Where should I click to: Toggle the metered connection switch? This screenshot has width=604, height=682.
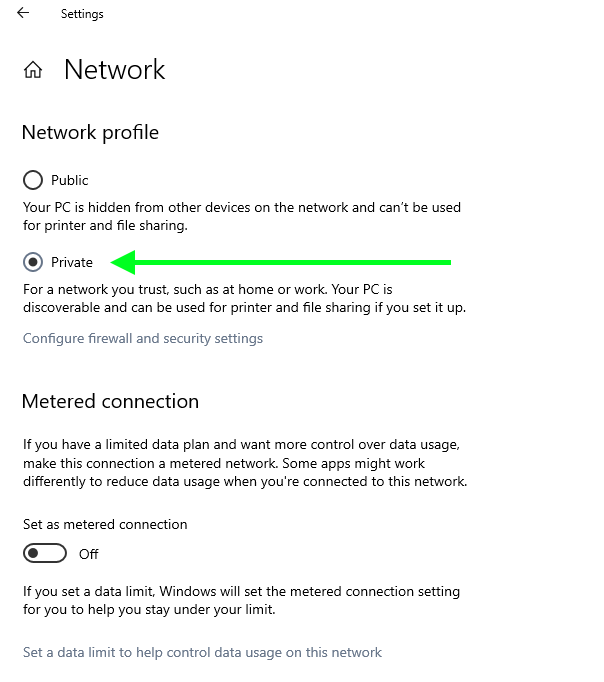[x=46, y=553]
